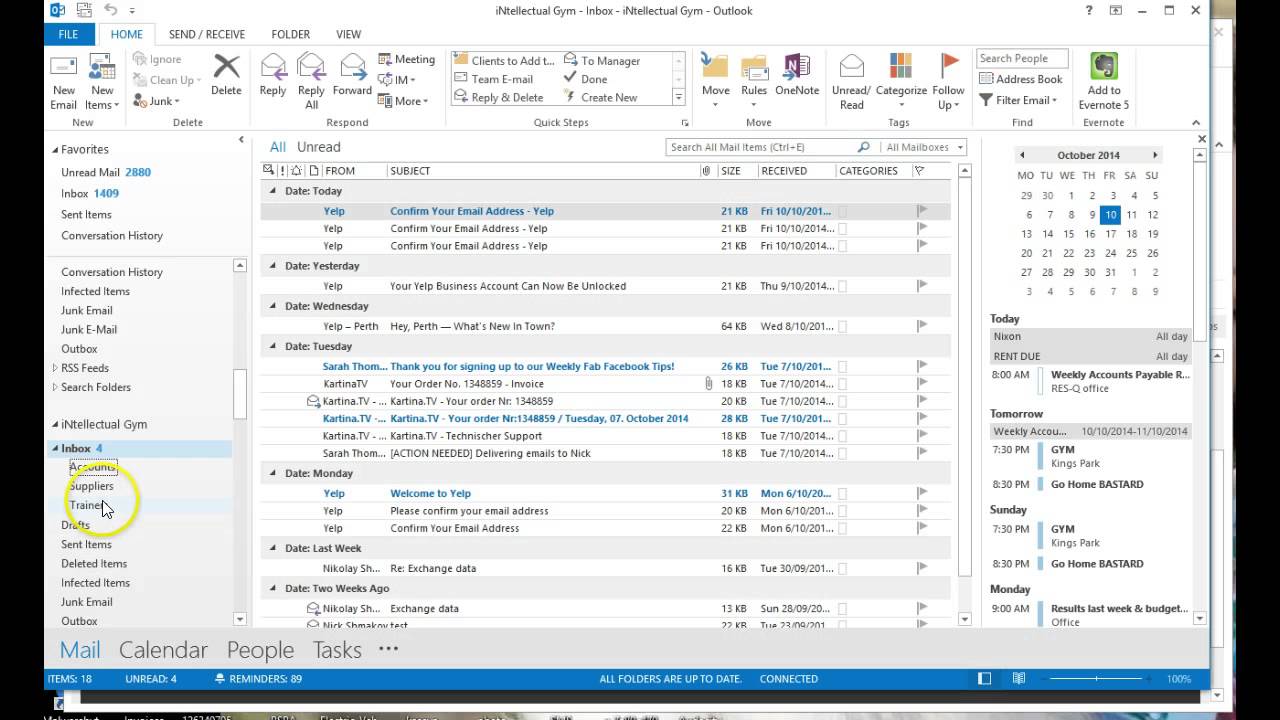This screenshot has width=1280, height=720.
Task: Click the Delete message icon
Action: [x=226, y=75]
